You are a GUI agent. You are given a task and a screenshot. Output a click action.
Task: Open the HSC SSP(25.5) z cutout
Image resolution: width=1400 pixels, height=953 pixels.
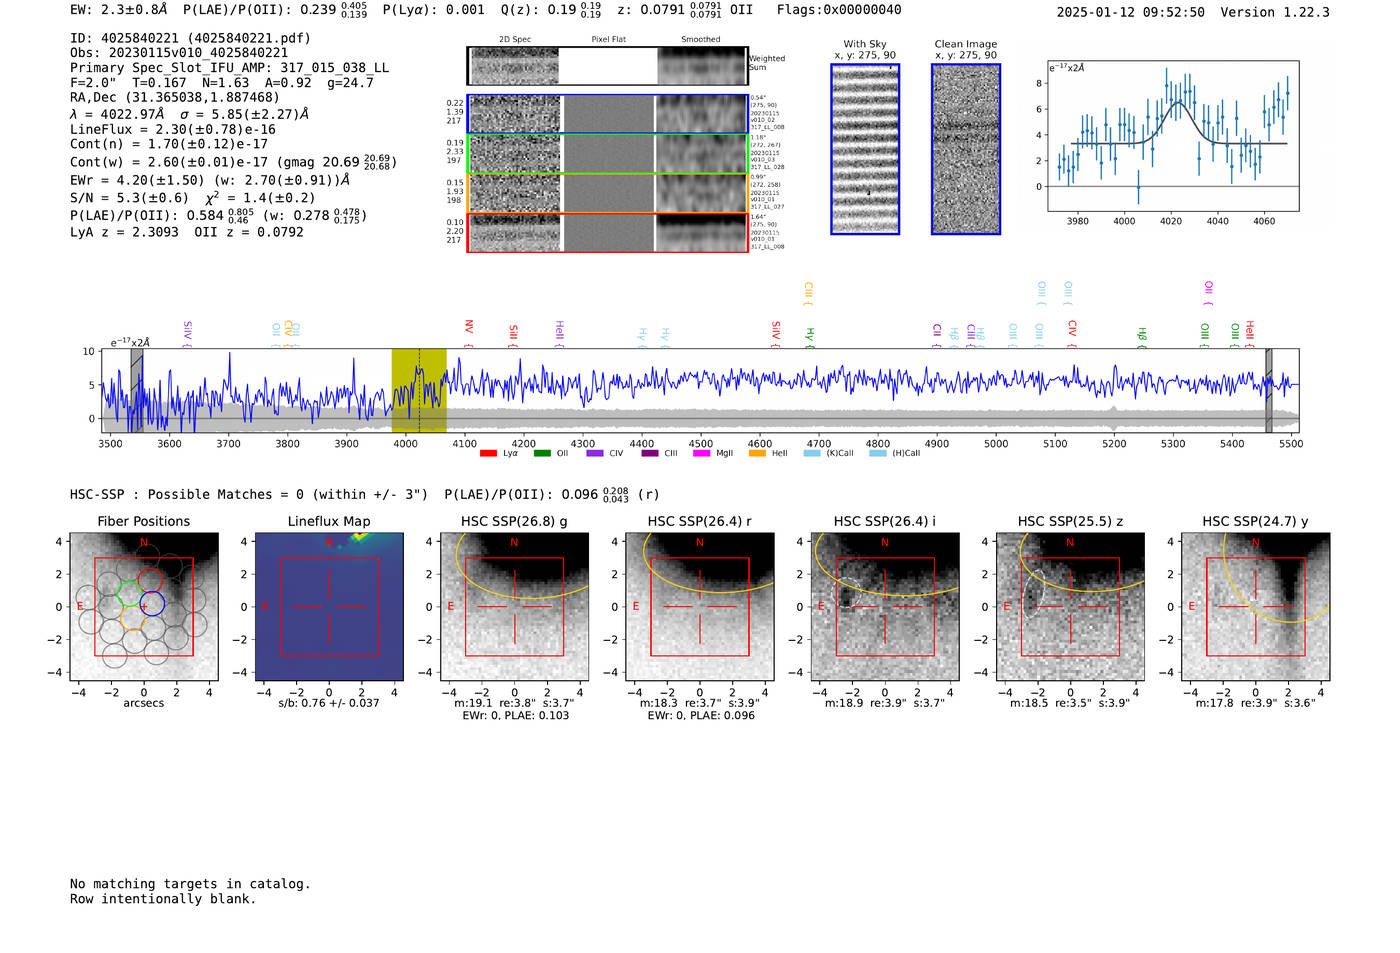coord(1070,607)
